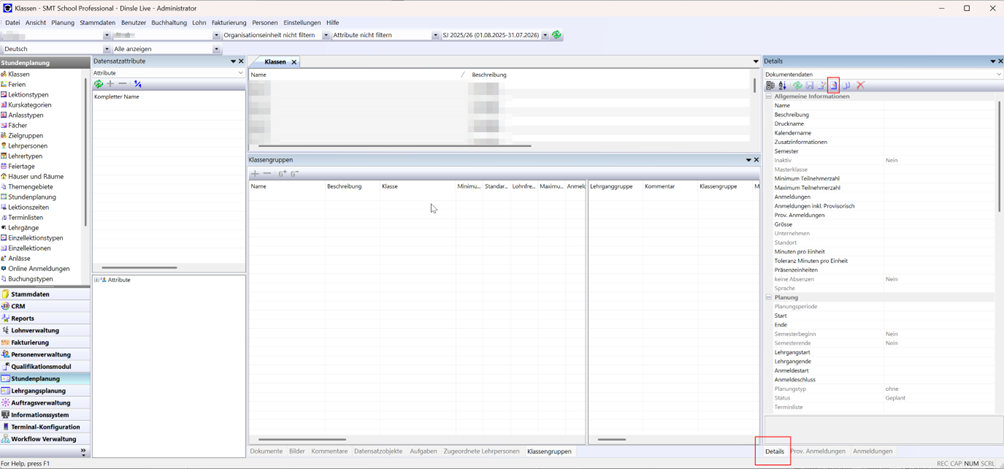Close the Klassen document tab
Image resolution: width=1004 pixels, height=469 pixels.
294,62
